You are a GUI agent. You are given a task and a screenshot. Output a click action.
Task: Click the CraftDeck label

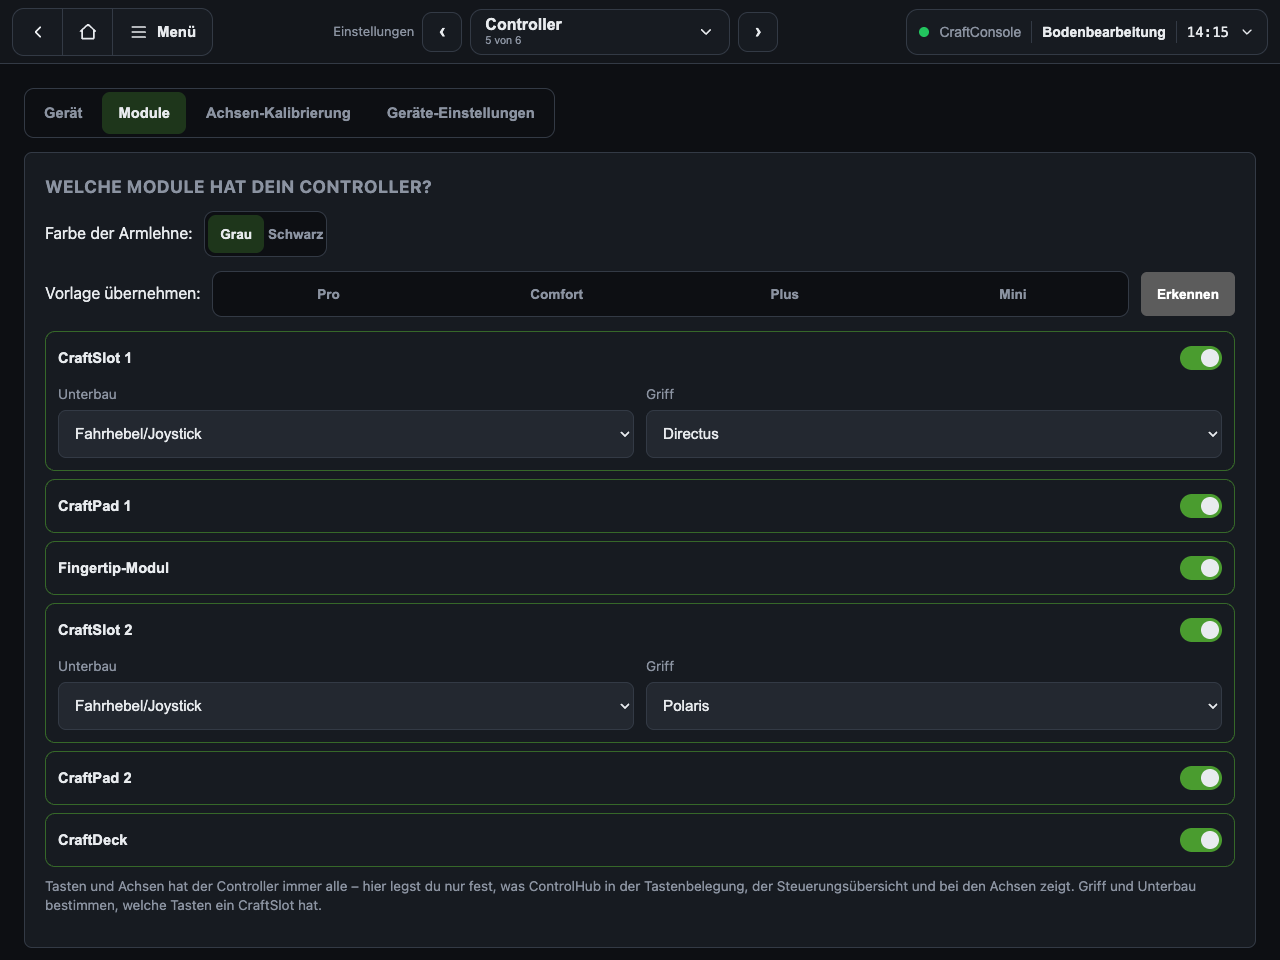click(x=93, y=840)
